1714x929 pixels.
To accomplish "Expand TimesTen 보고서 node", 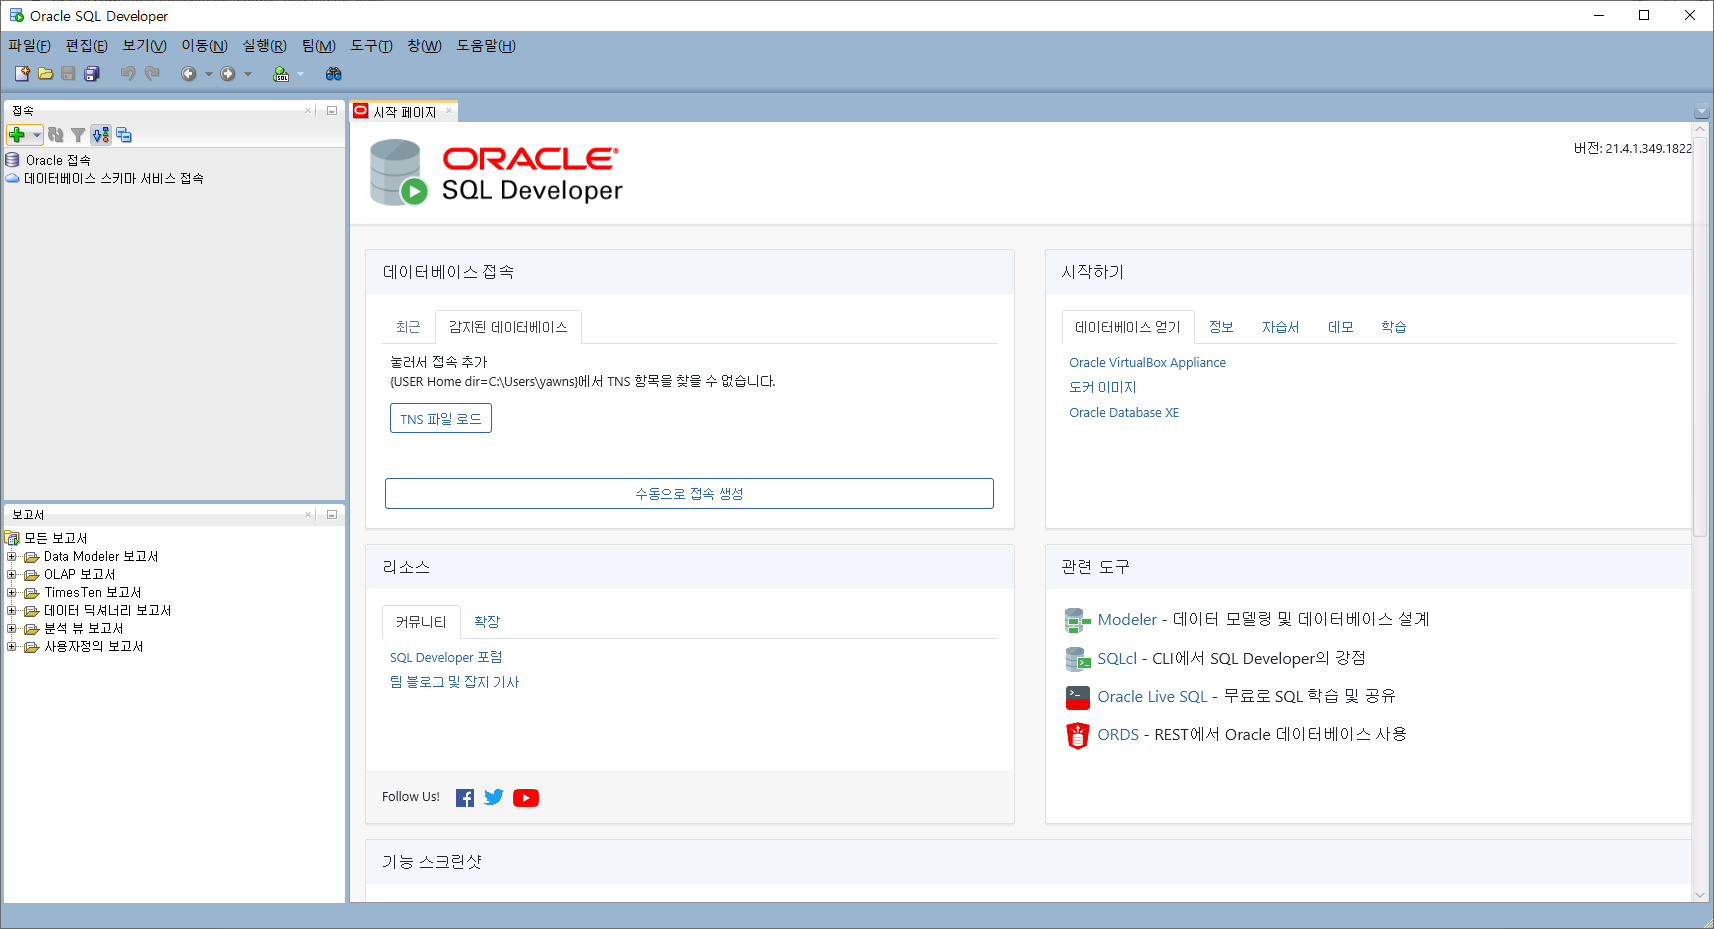I will pyautogui.click(x=12, y=592).
